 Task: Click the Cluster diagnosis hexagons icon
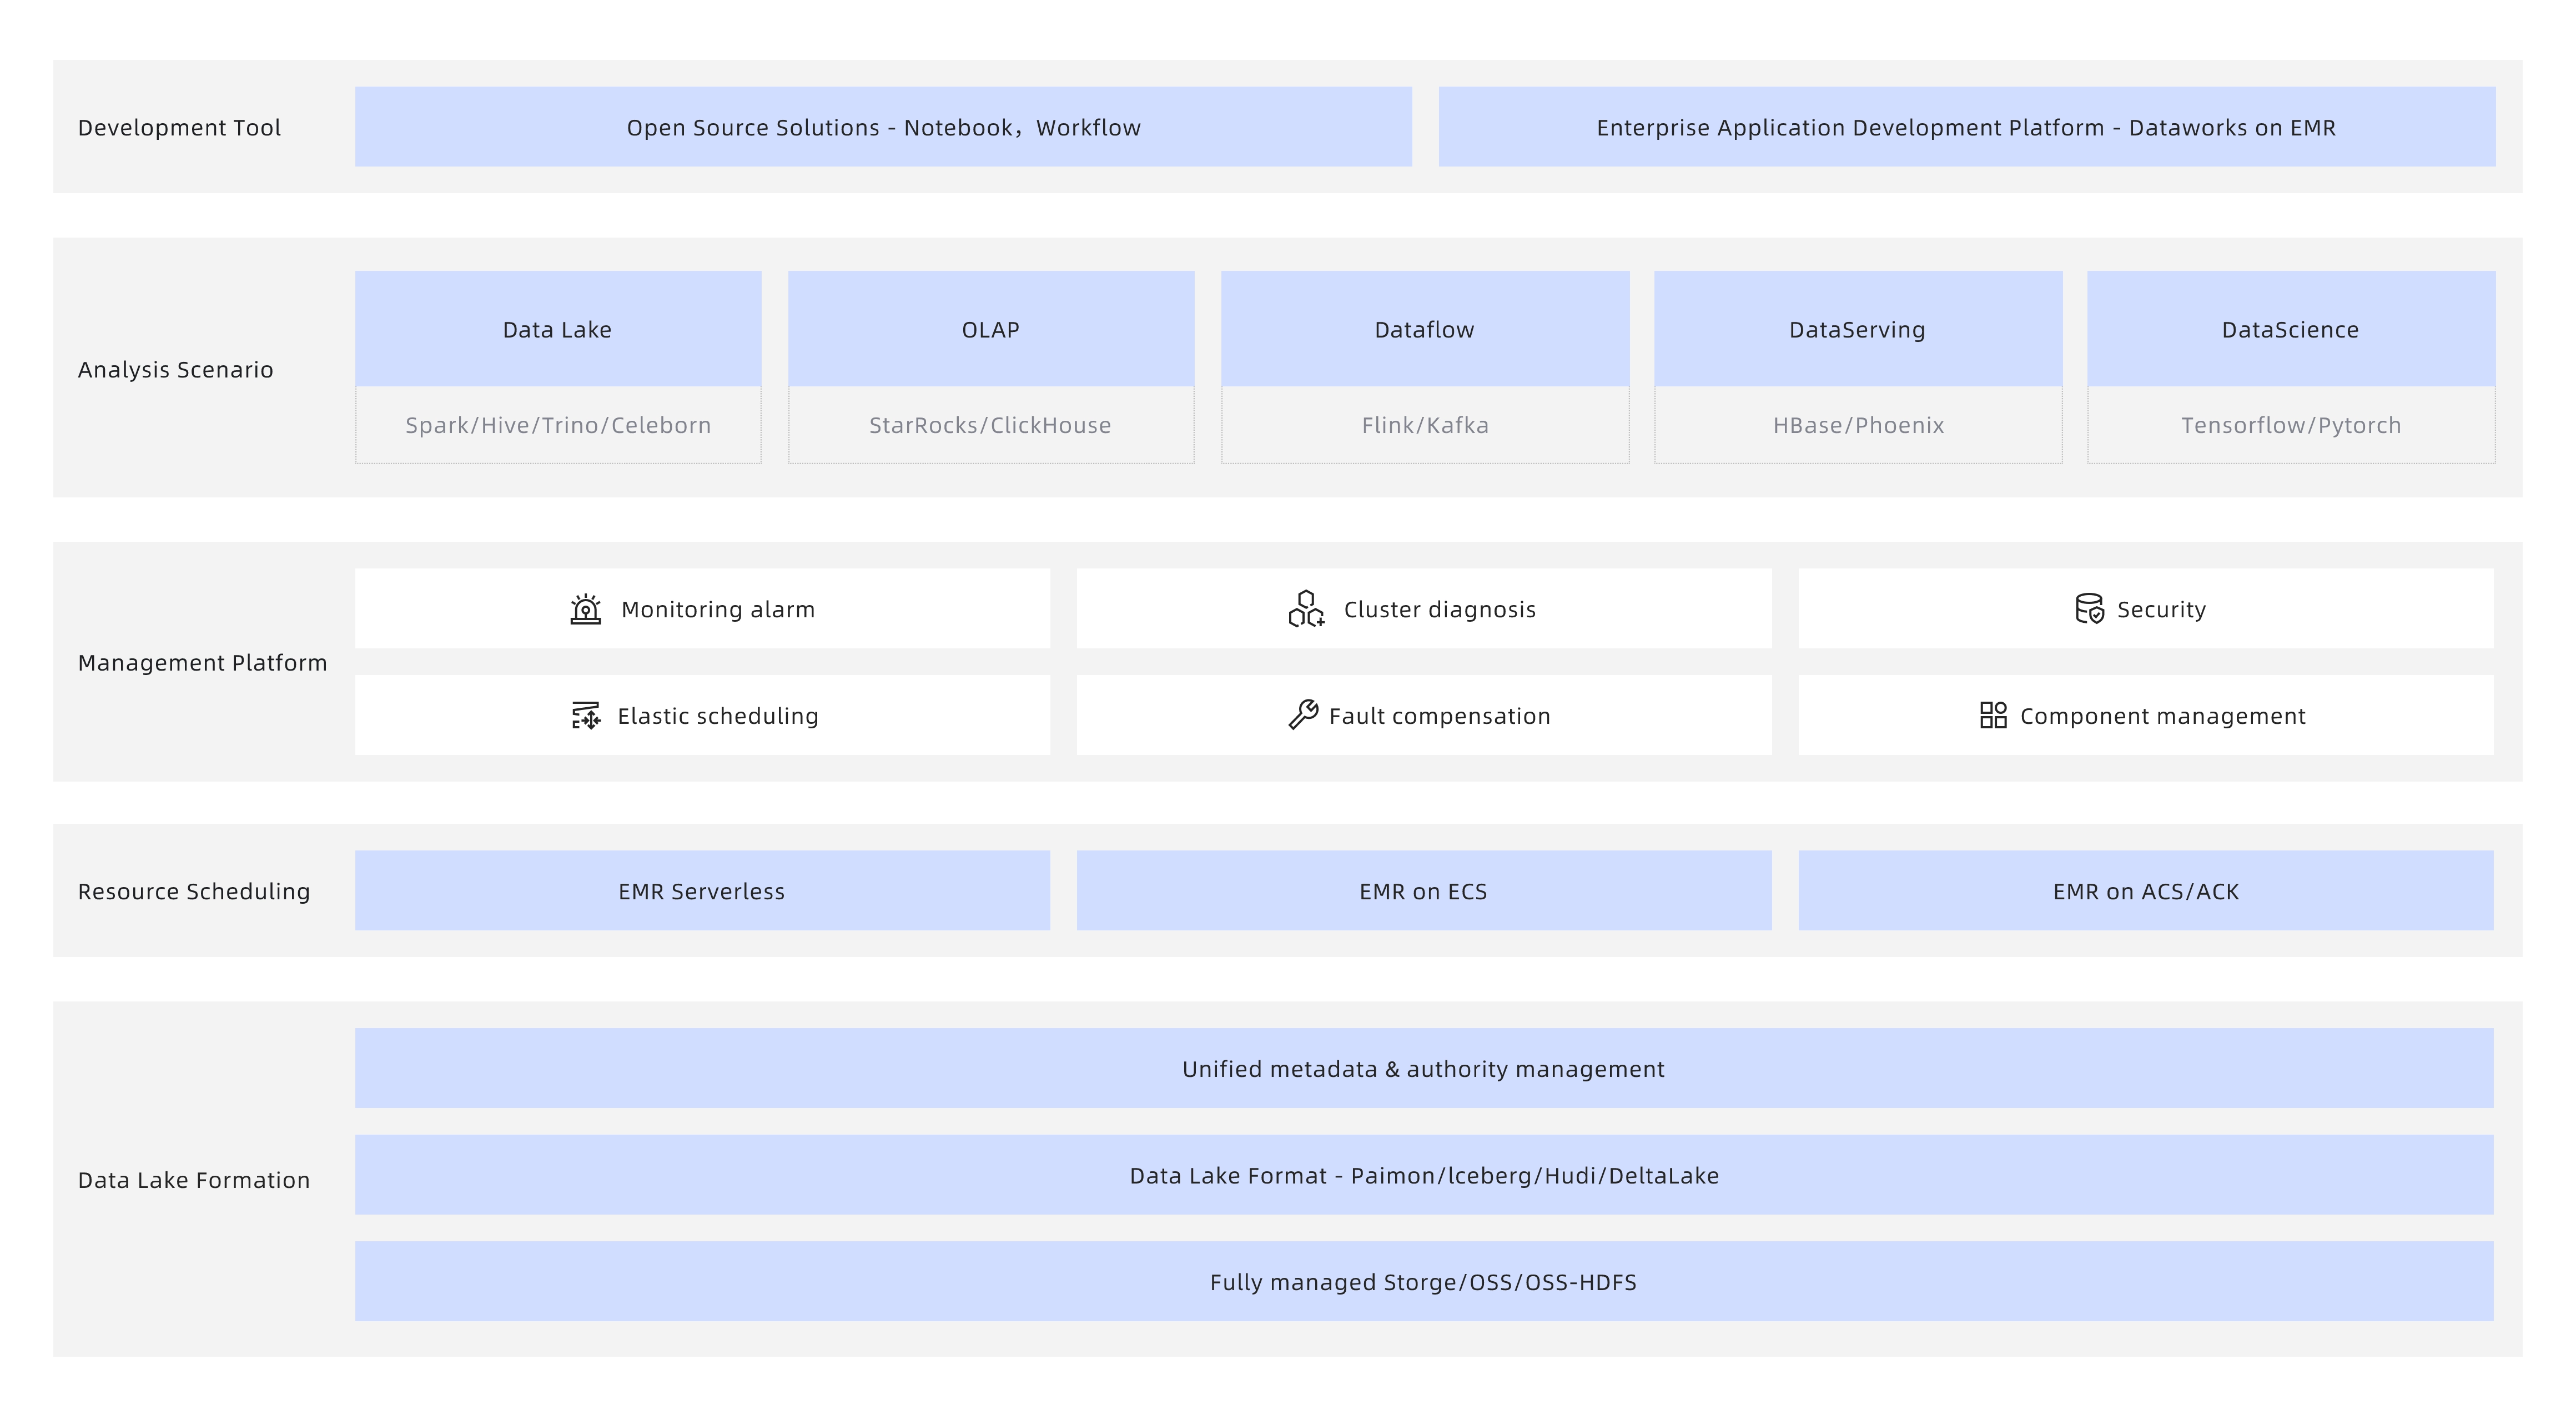coord(1306,609)
